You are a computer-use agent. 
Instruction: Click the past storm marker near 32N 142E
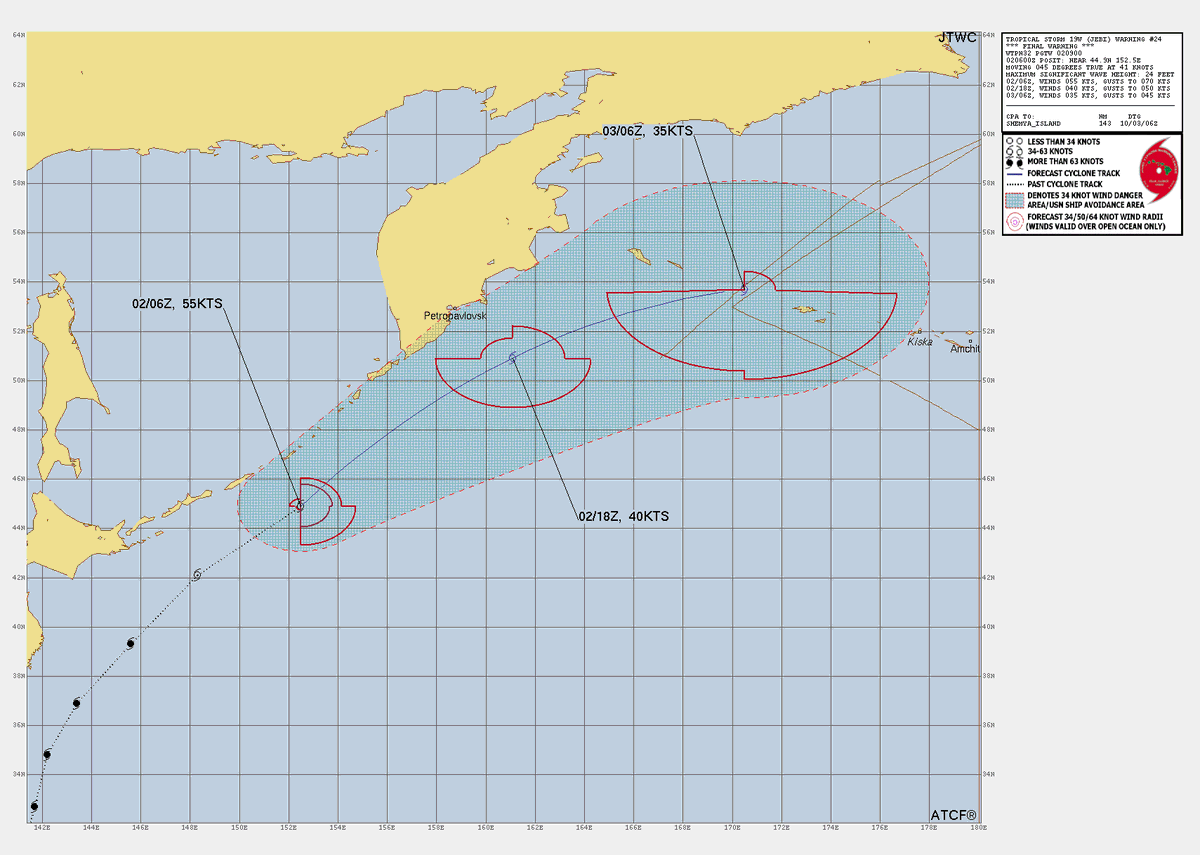pyautogui.click(x=34, y=806)
